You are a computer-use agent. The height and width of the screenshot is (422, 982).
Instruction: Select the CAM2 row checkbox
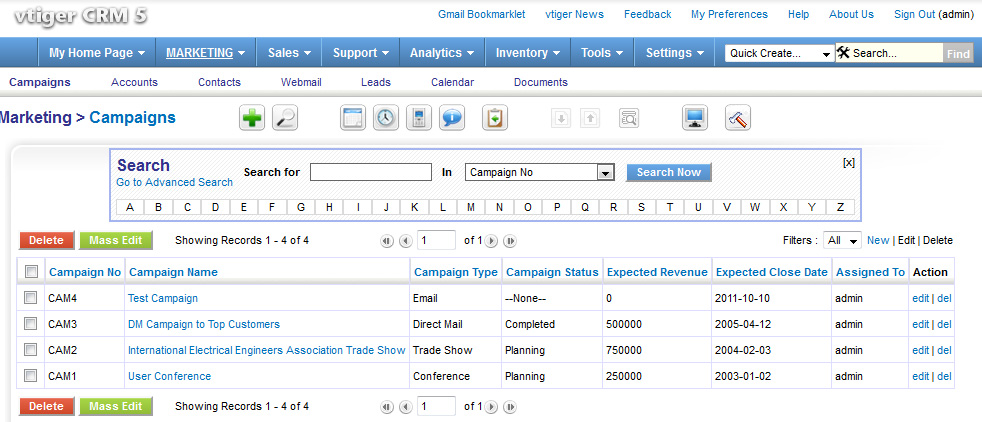click(x=31, y=349)
